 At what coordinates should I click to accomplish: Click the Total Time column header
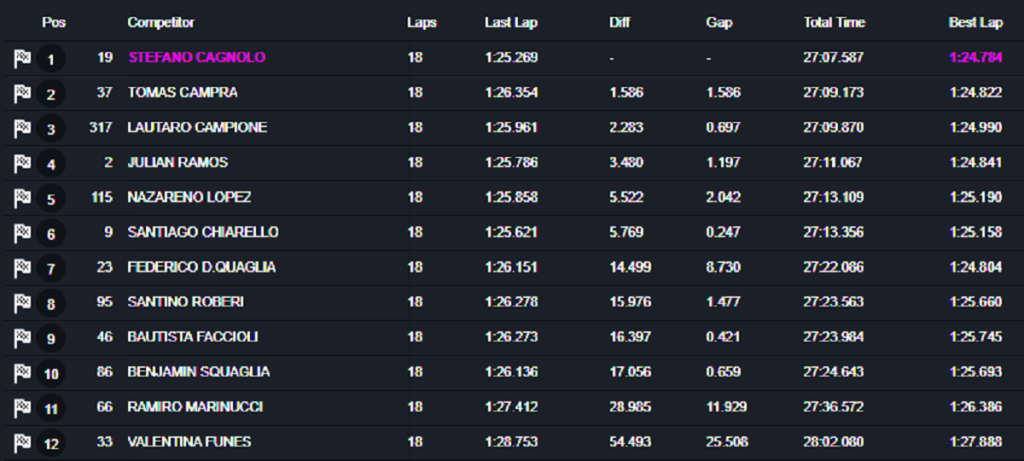click(x=834, y=22)
